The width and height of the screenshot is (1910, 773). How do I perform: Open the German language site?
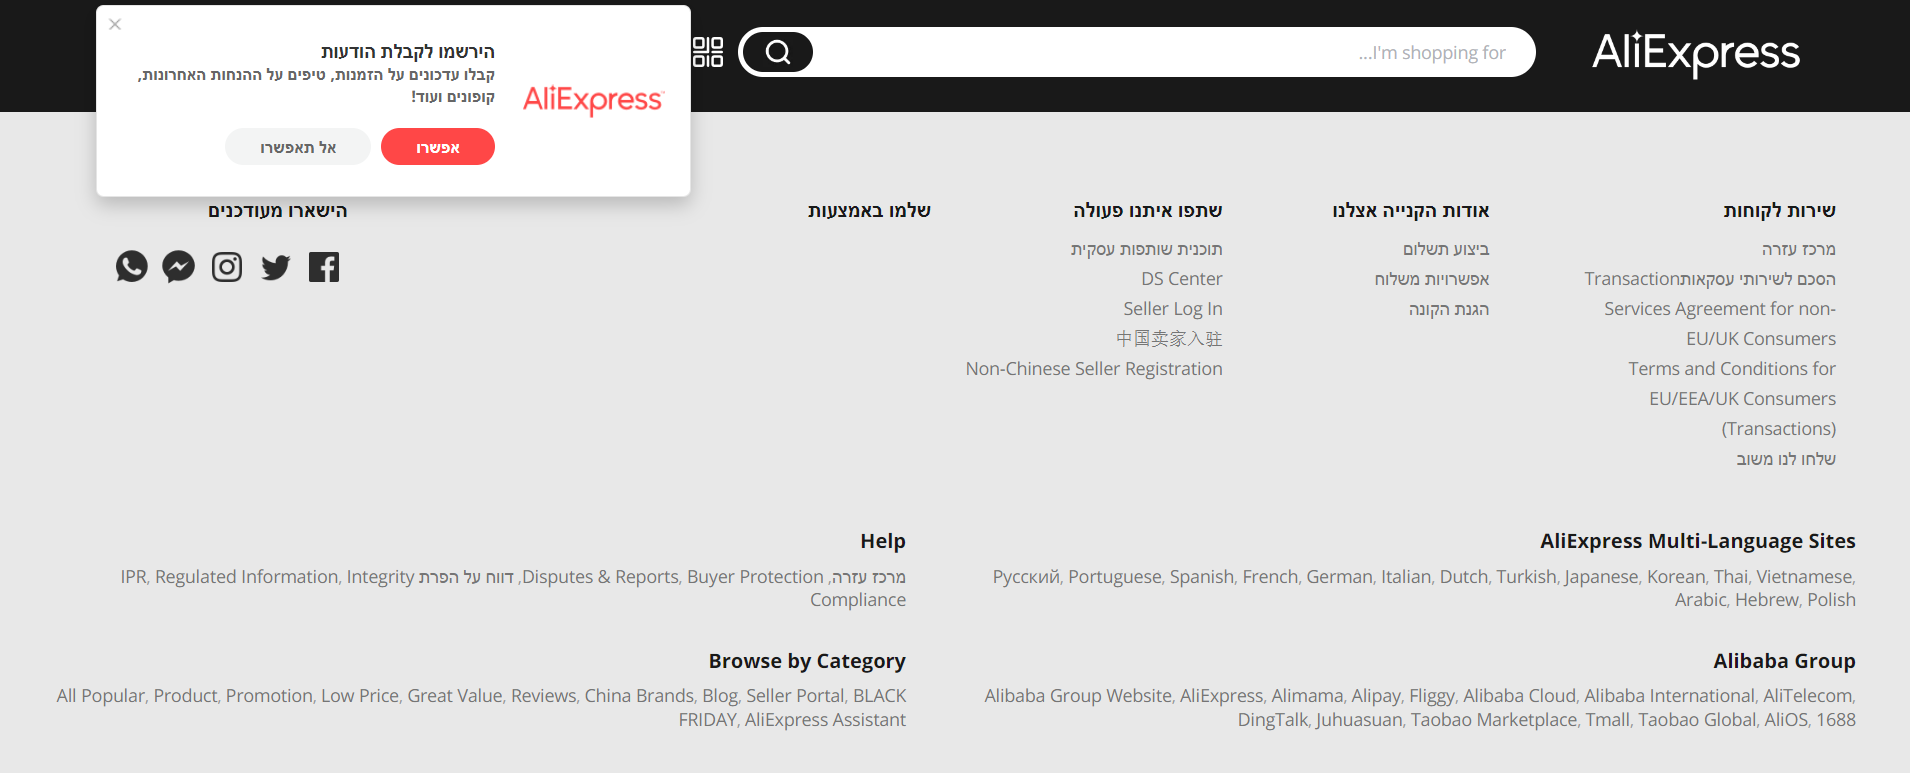(1339, 577)
